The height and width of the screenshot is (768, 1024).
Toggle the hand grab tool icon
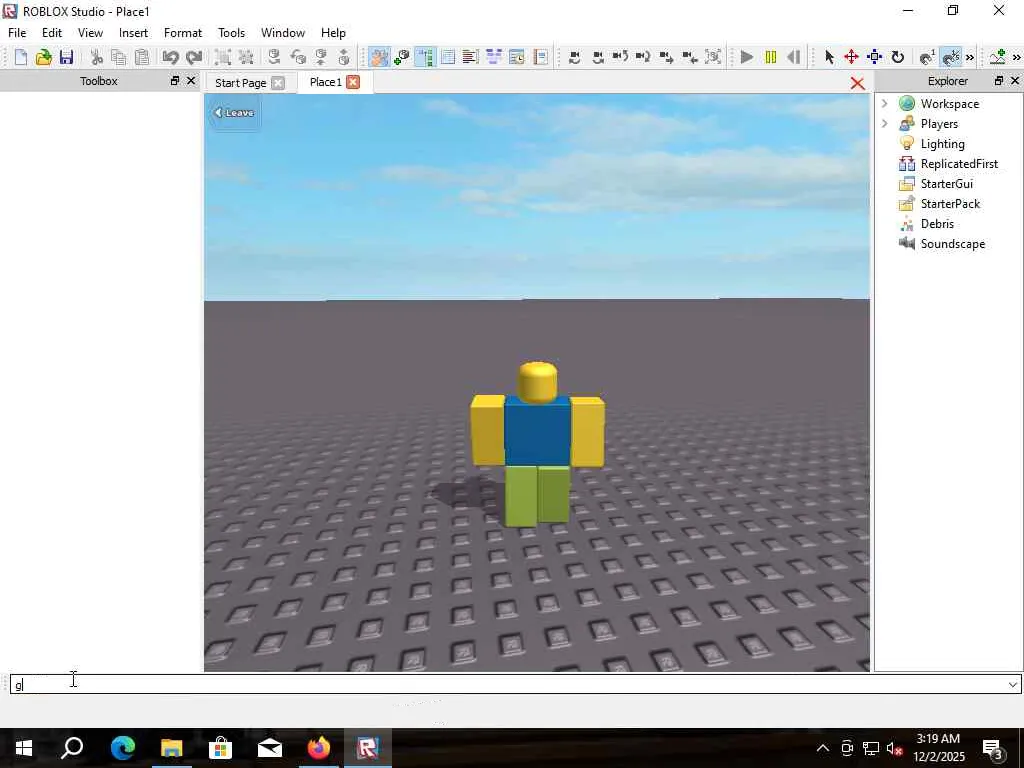(x=378, y=57)
